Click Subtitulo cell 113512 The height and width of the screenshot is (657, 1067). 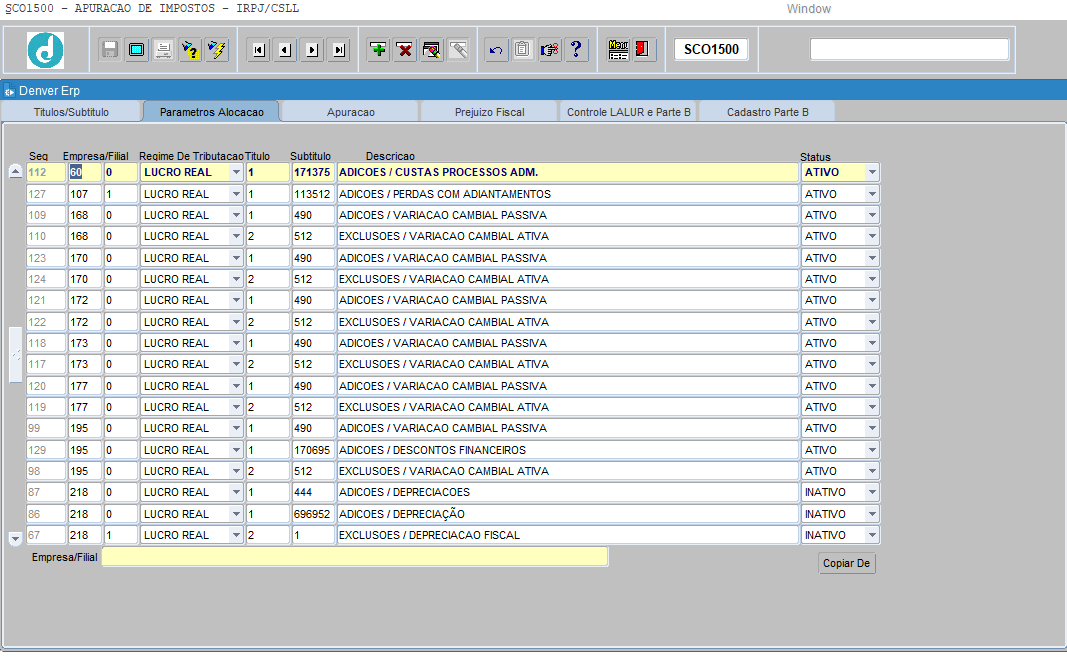313,195
